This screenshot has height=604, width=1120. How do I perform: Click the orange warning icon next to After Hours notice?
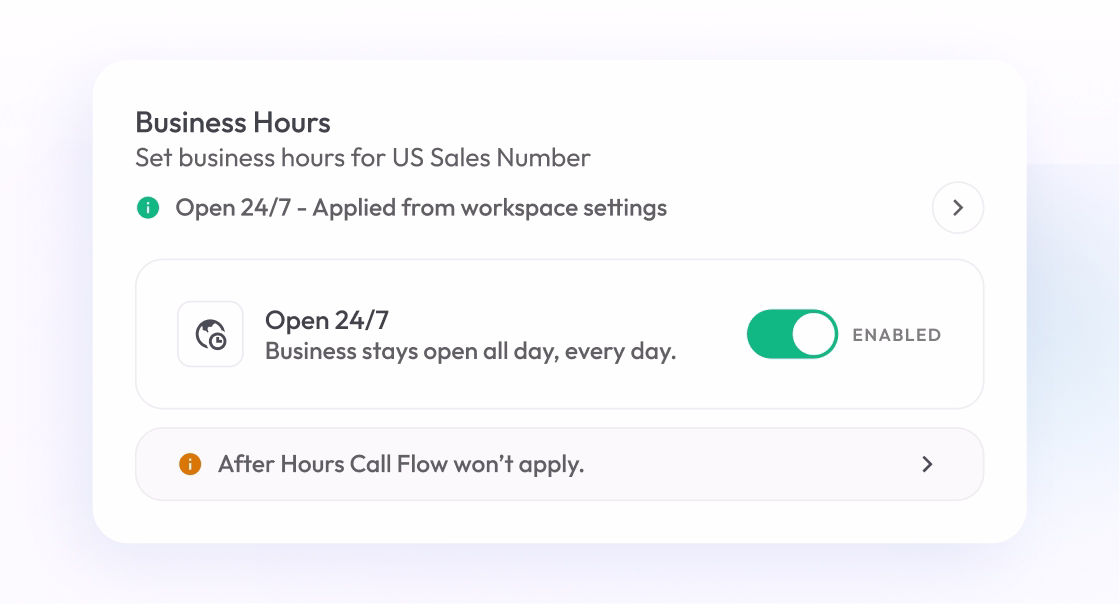pos(190,463)
